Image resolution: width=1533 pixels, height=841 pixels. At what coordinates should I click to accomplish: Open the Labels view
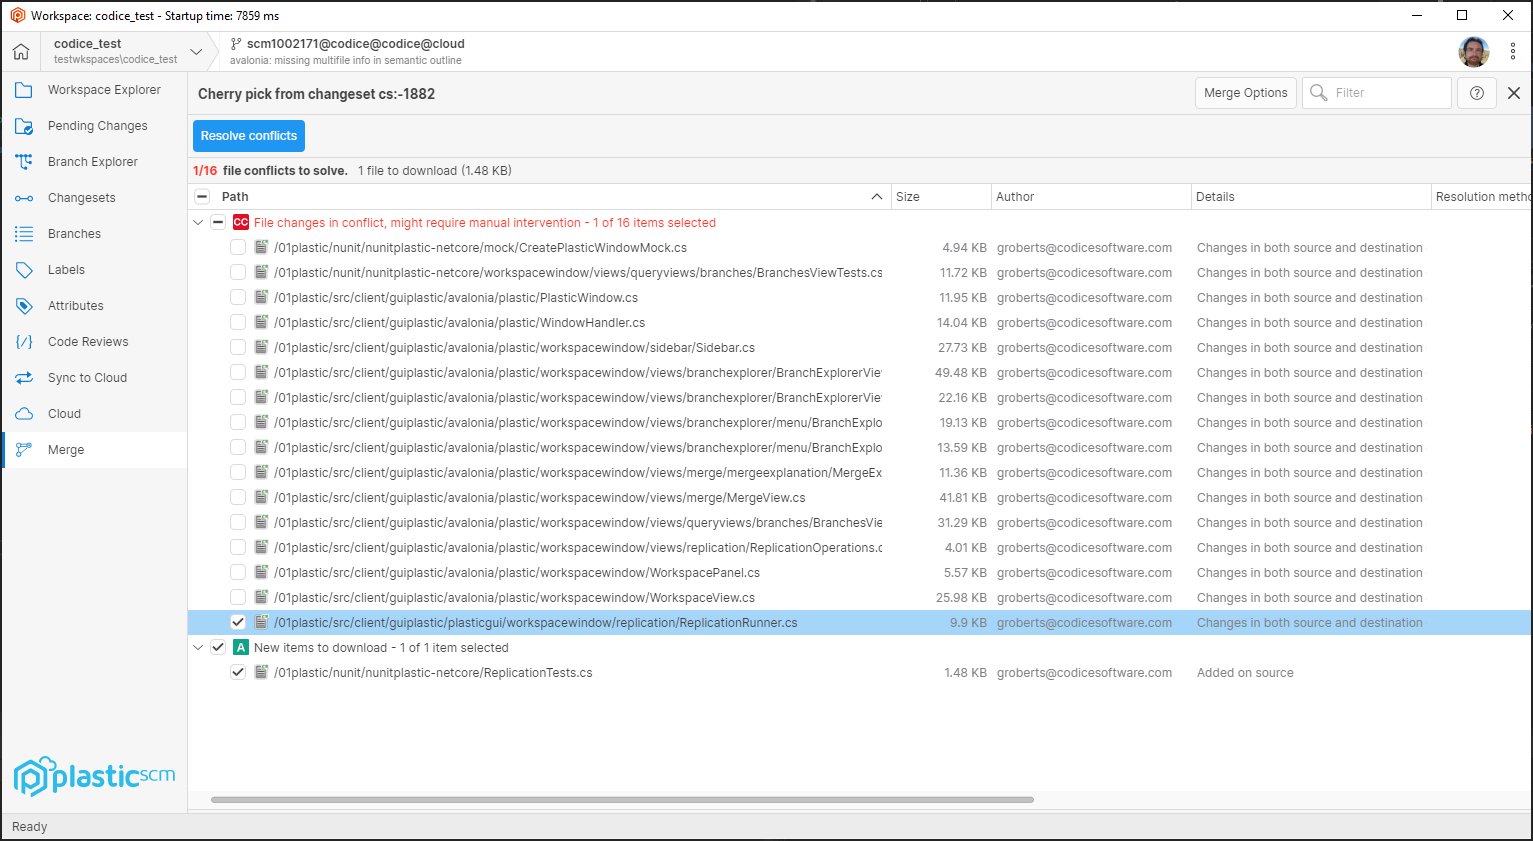(66, 269)
